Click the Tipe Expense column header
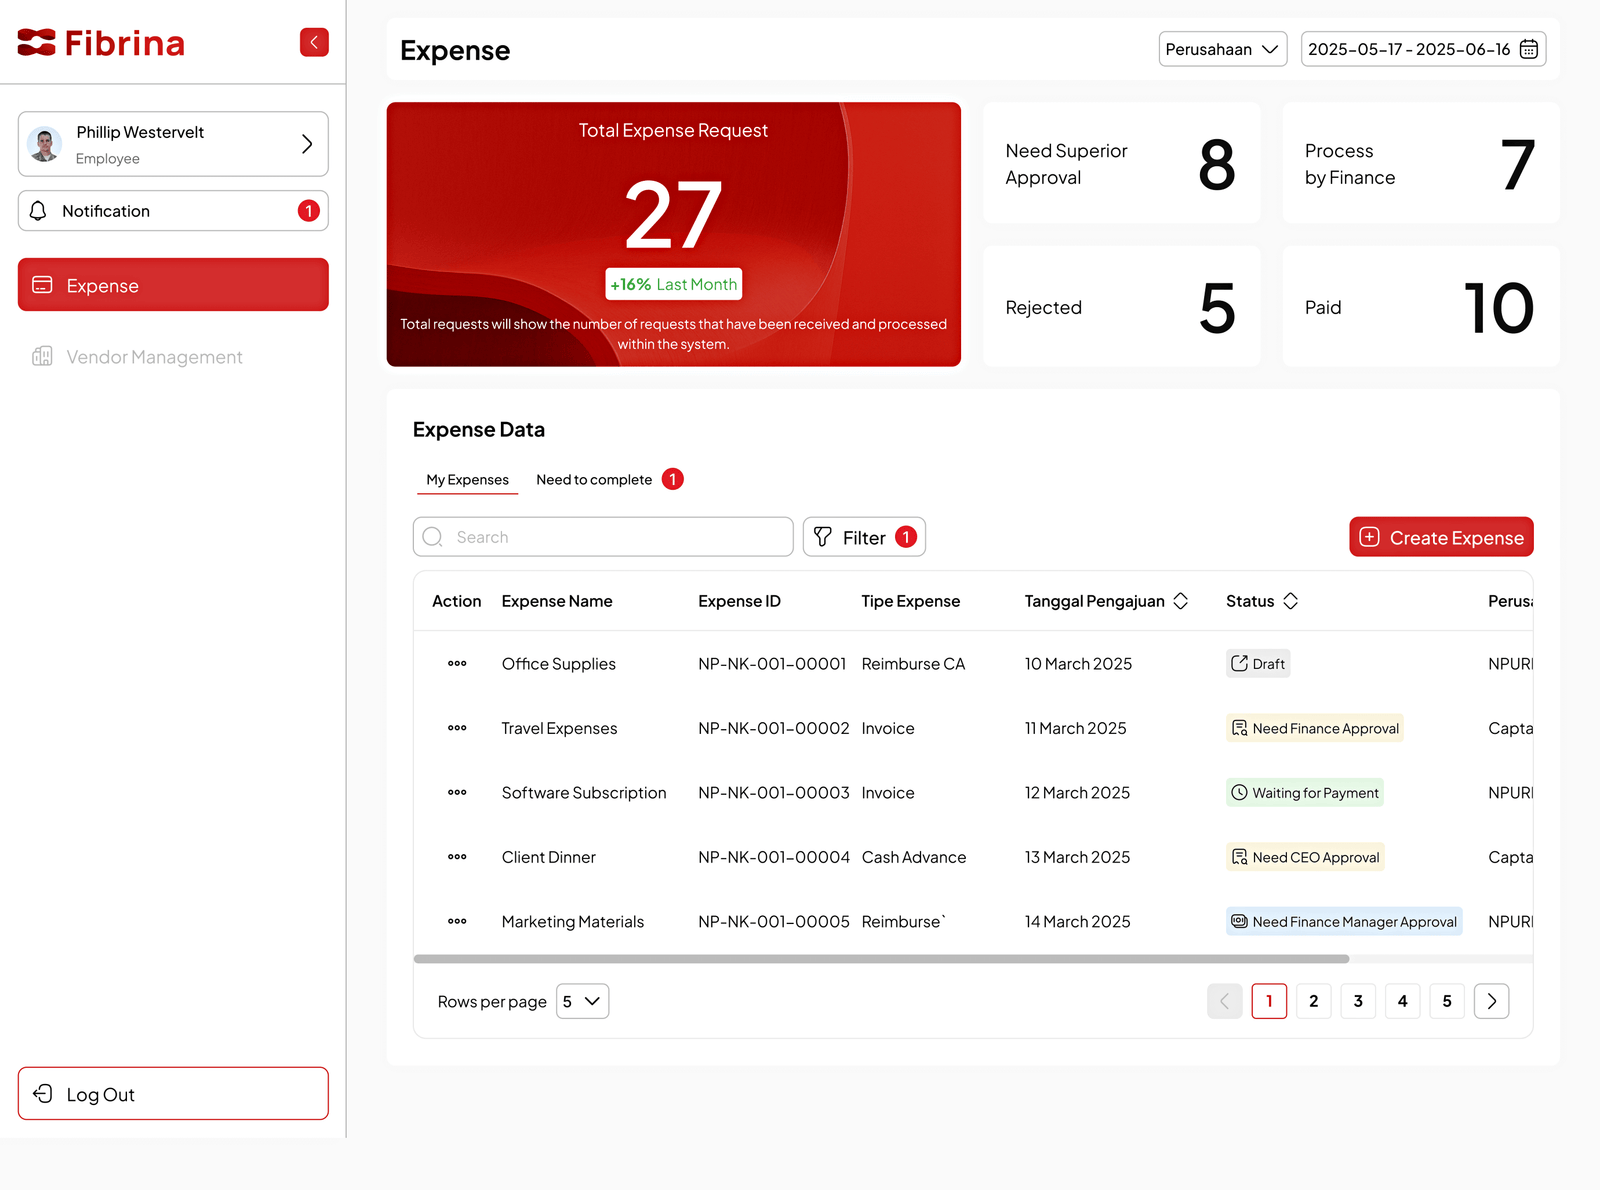Viewport: 1600px width, 1190px height. click(911, 601)
